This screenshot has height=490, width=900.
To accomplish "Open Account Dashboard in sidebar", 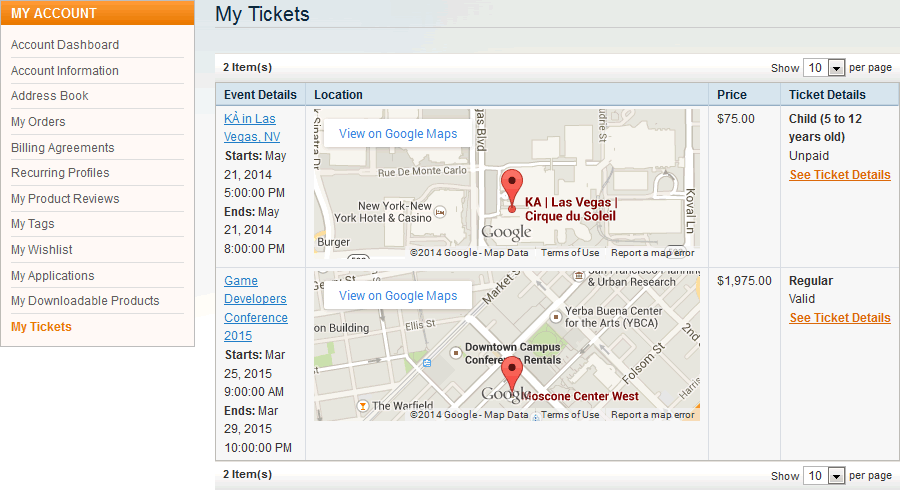I will 65,45.
